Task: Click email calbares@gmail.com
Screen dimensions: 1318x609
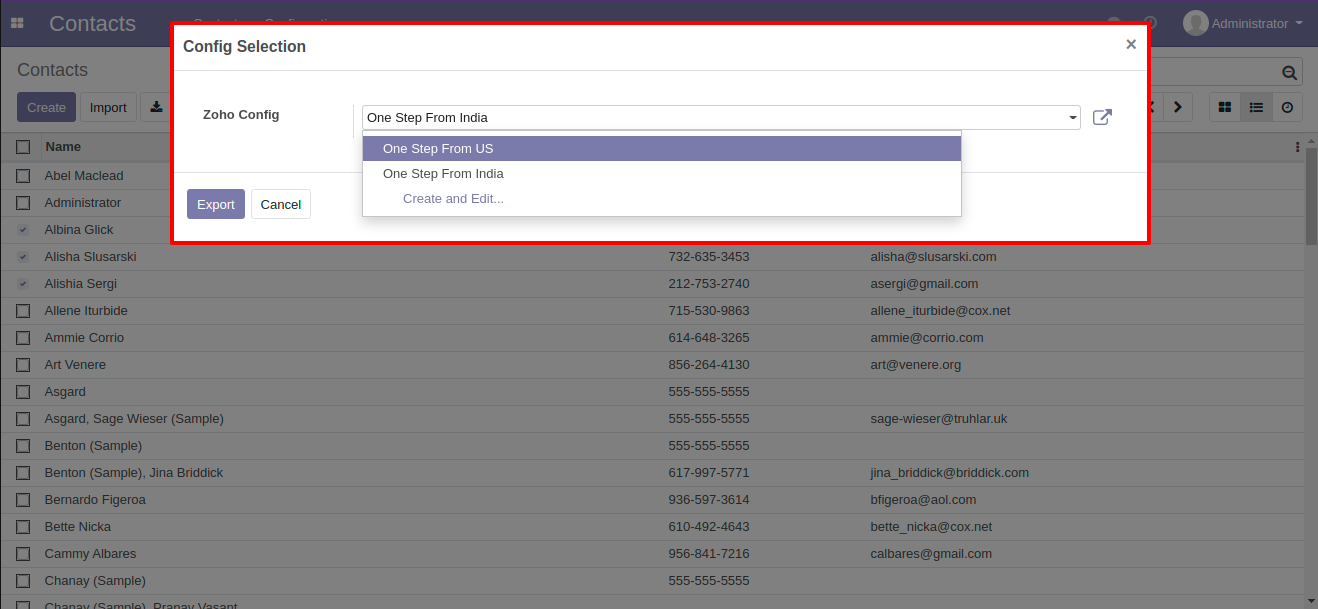Action: (931, 554)
